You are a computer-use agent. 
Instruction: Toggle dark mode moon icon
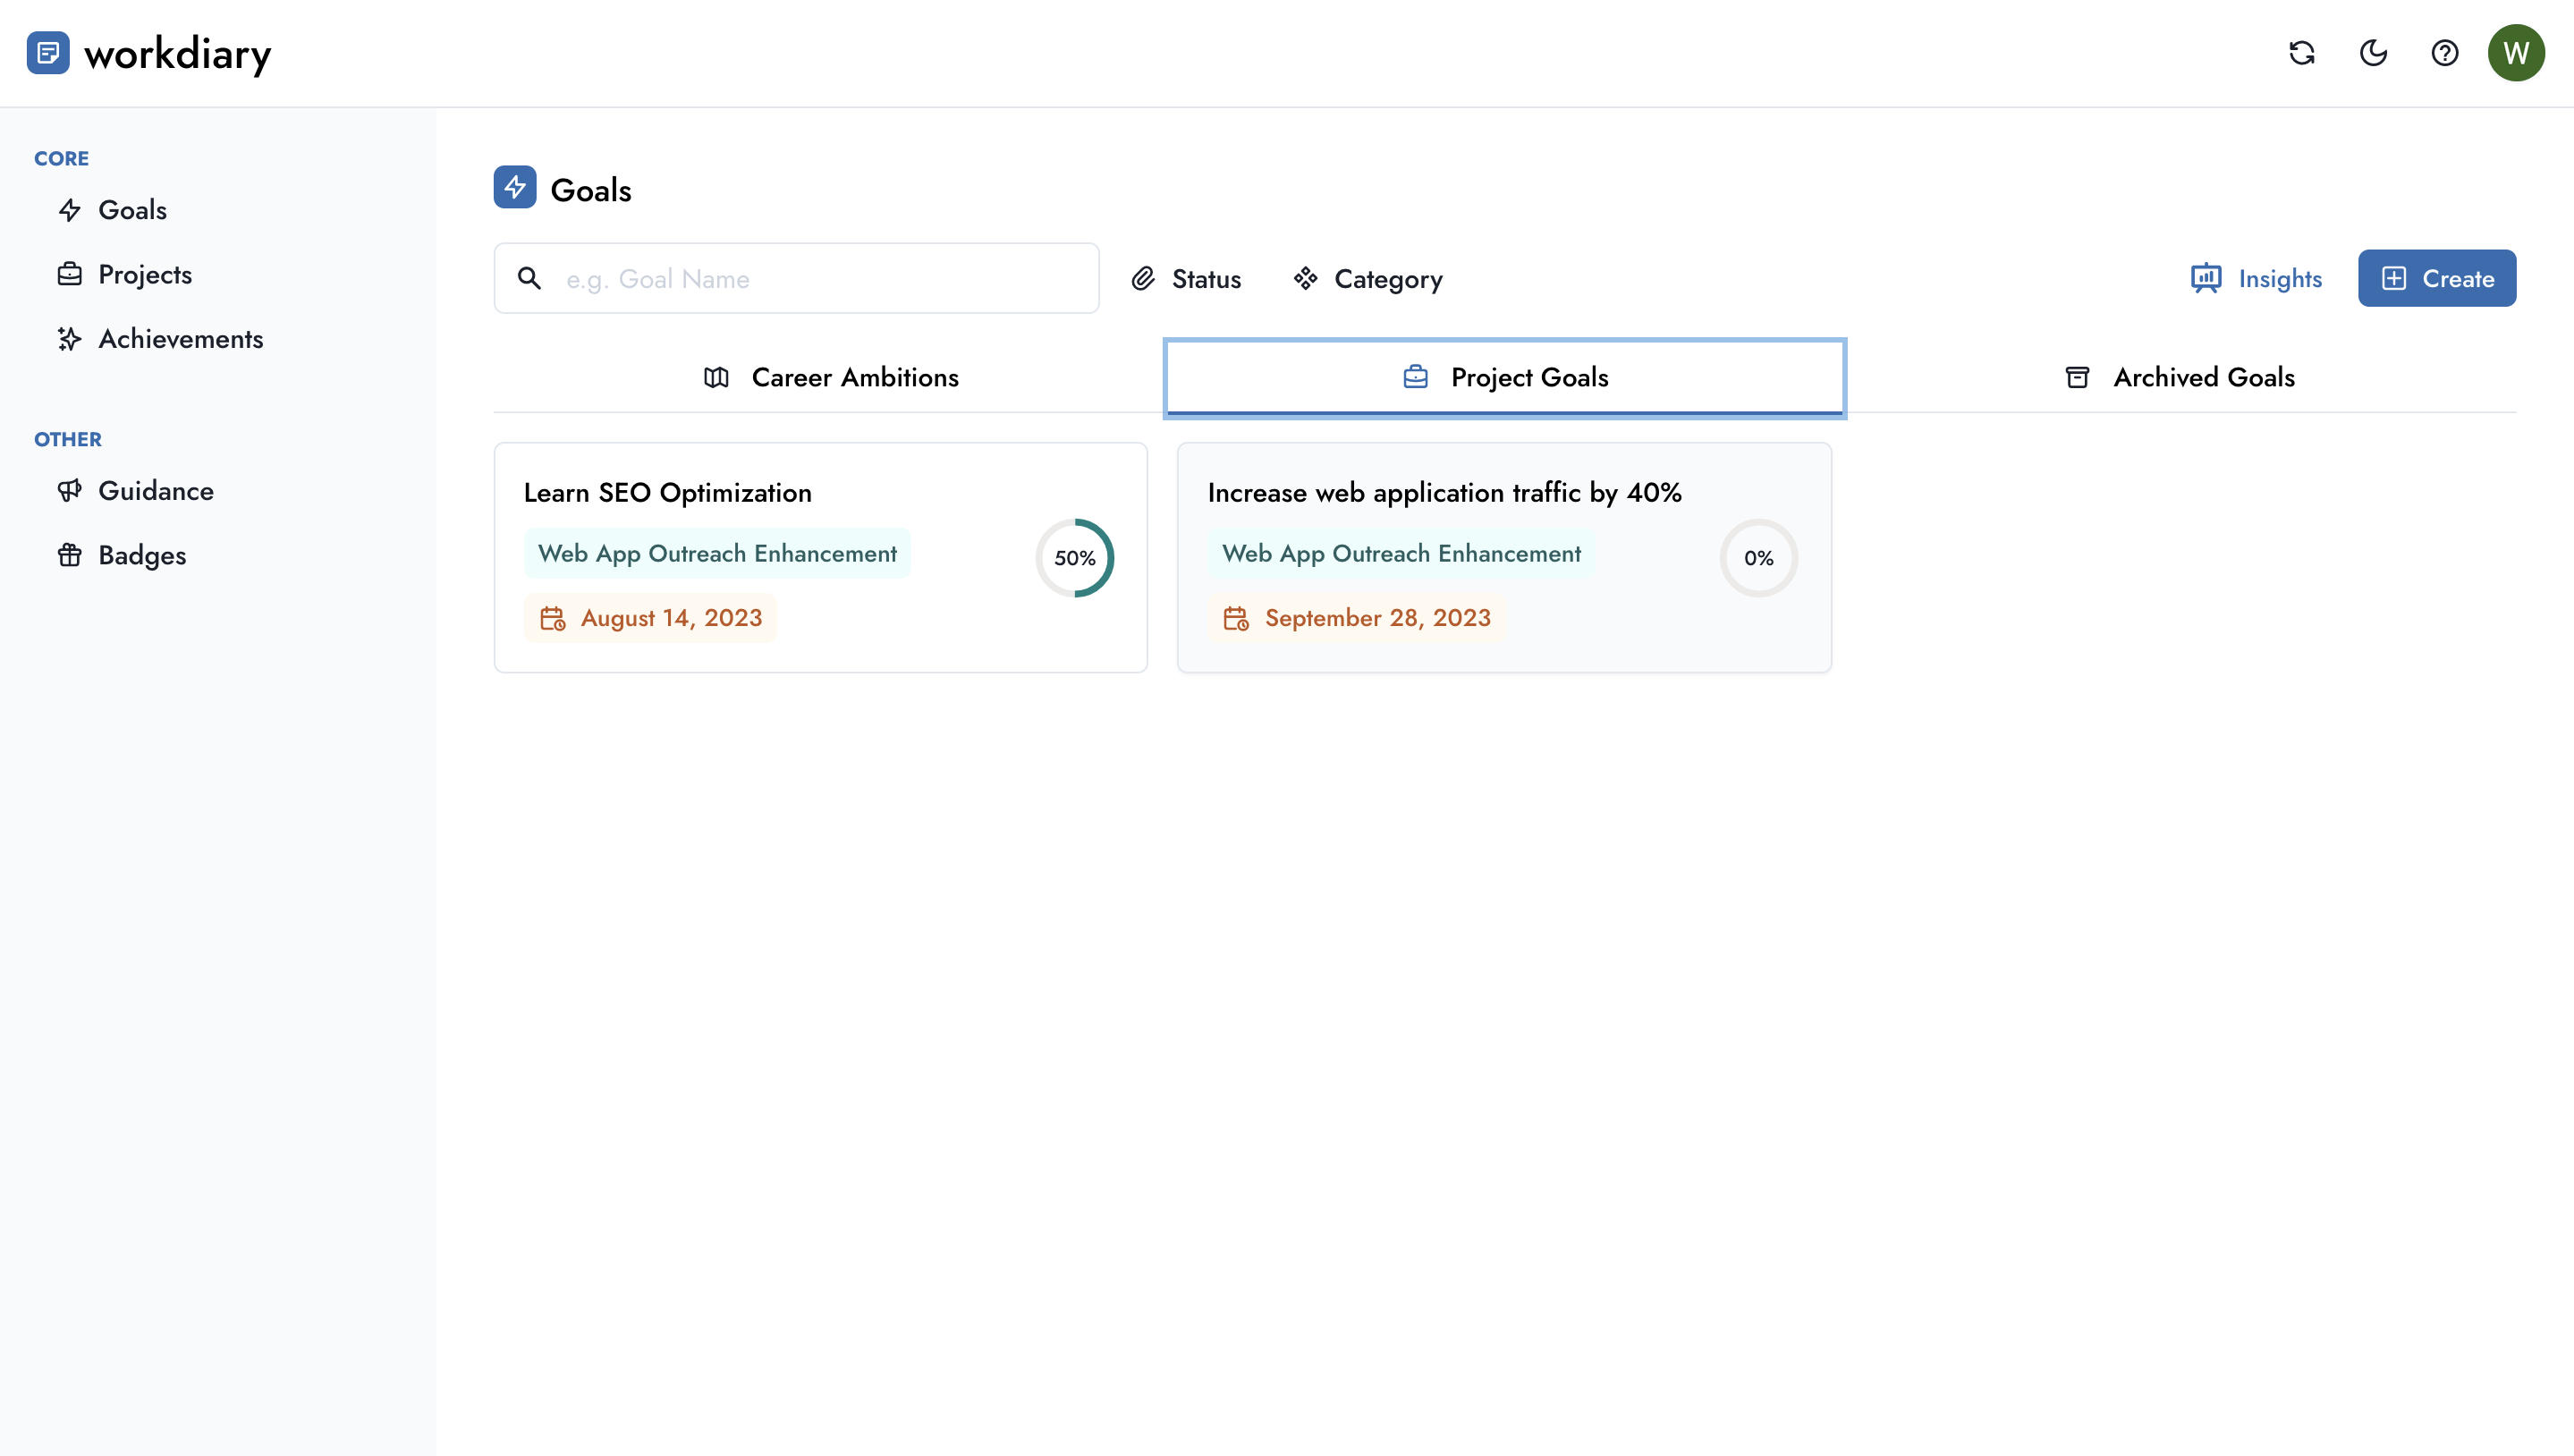(x=2373, y=53)
